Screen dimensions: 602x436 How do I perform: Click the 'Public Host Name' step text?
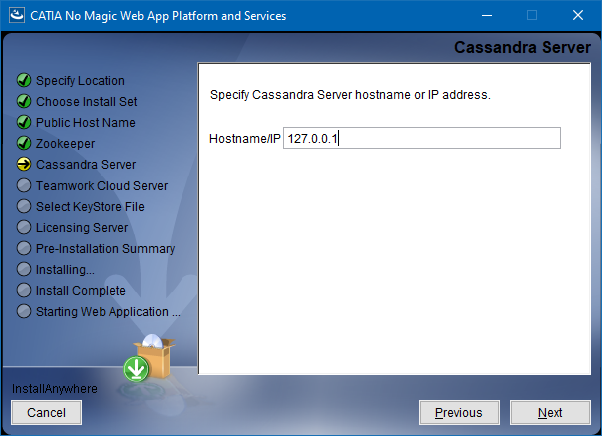click(x=86, y=123)
